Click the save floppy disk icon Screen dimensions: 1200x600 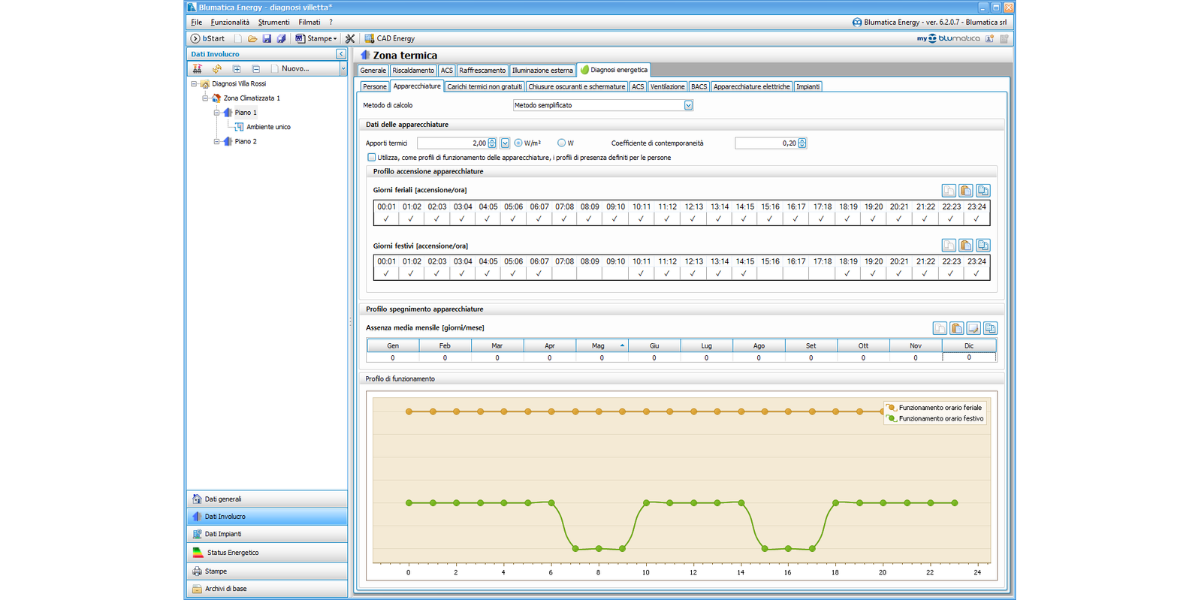[267, 38]
